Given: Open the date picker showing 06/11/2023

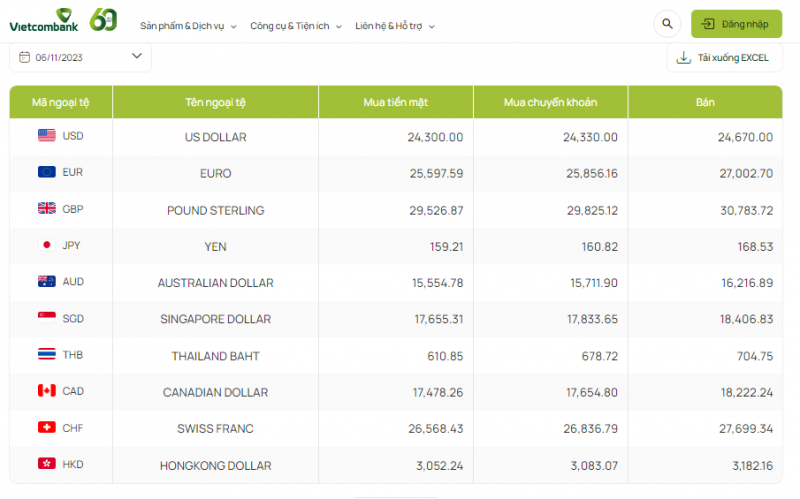Looking at the screenshot, I should (80, 57).
